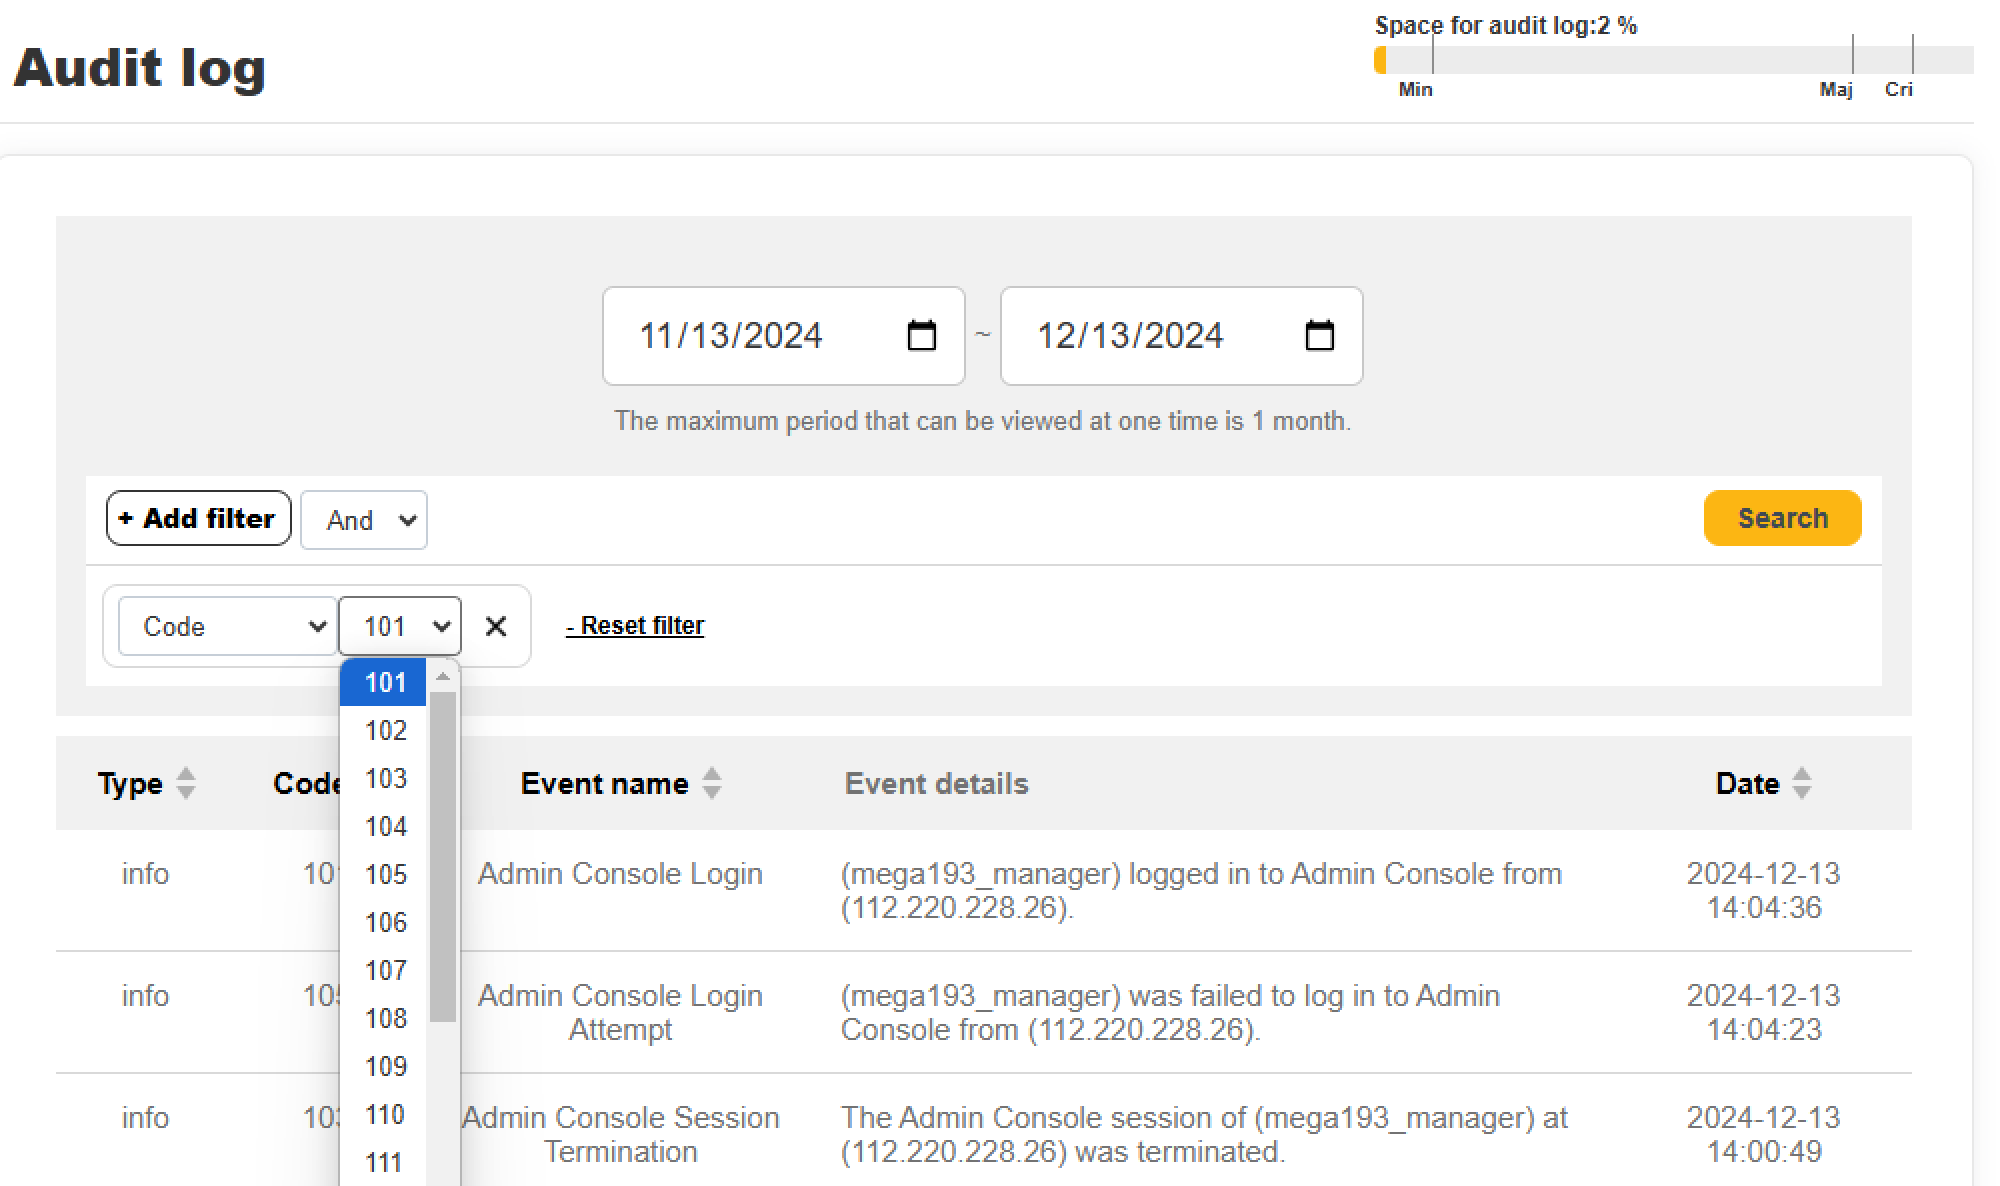Expand the And logic operator dropdown
The width and height of the screenshot is (2000, 1186).
point(364,520)
